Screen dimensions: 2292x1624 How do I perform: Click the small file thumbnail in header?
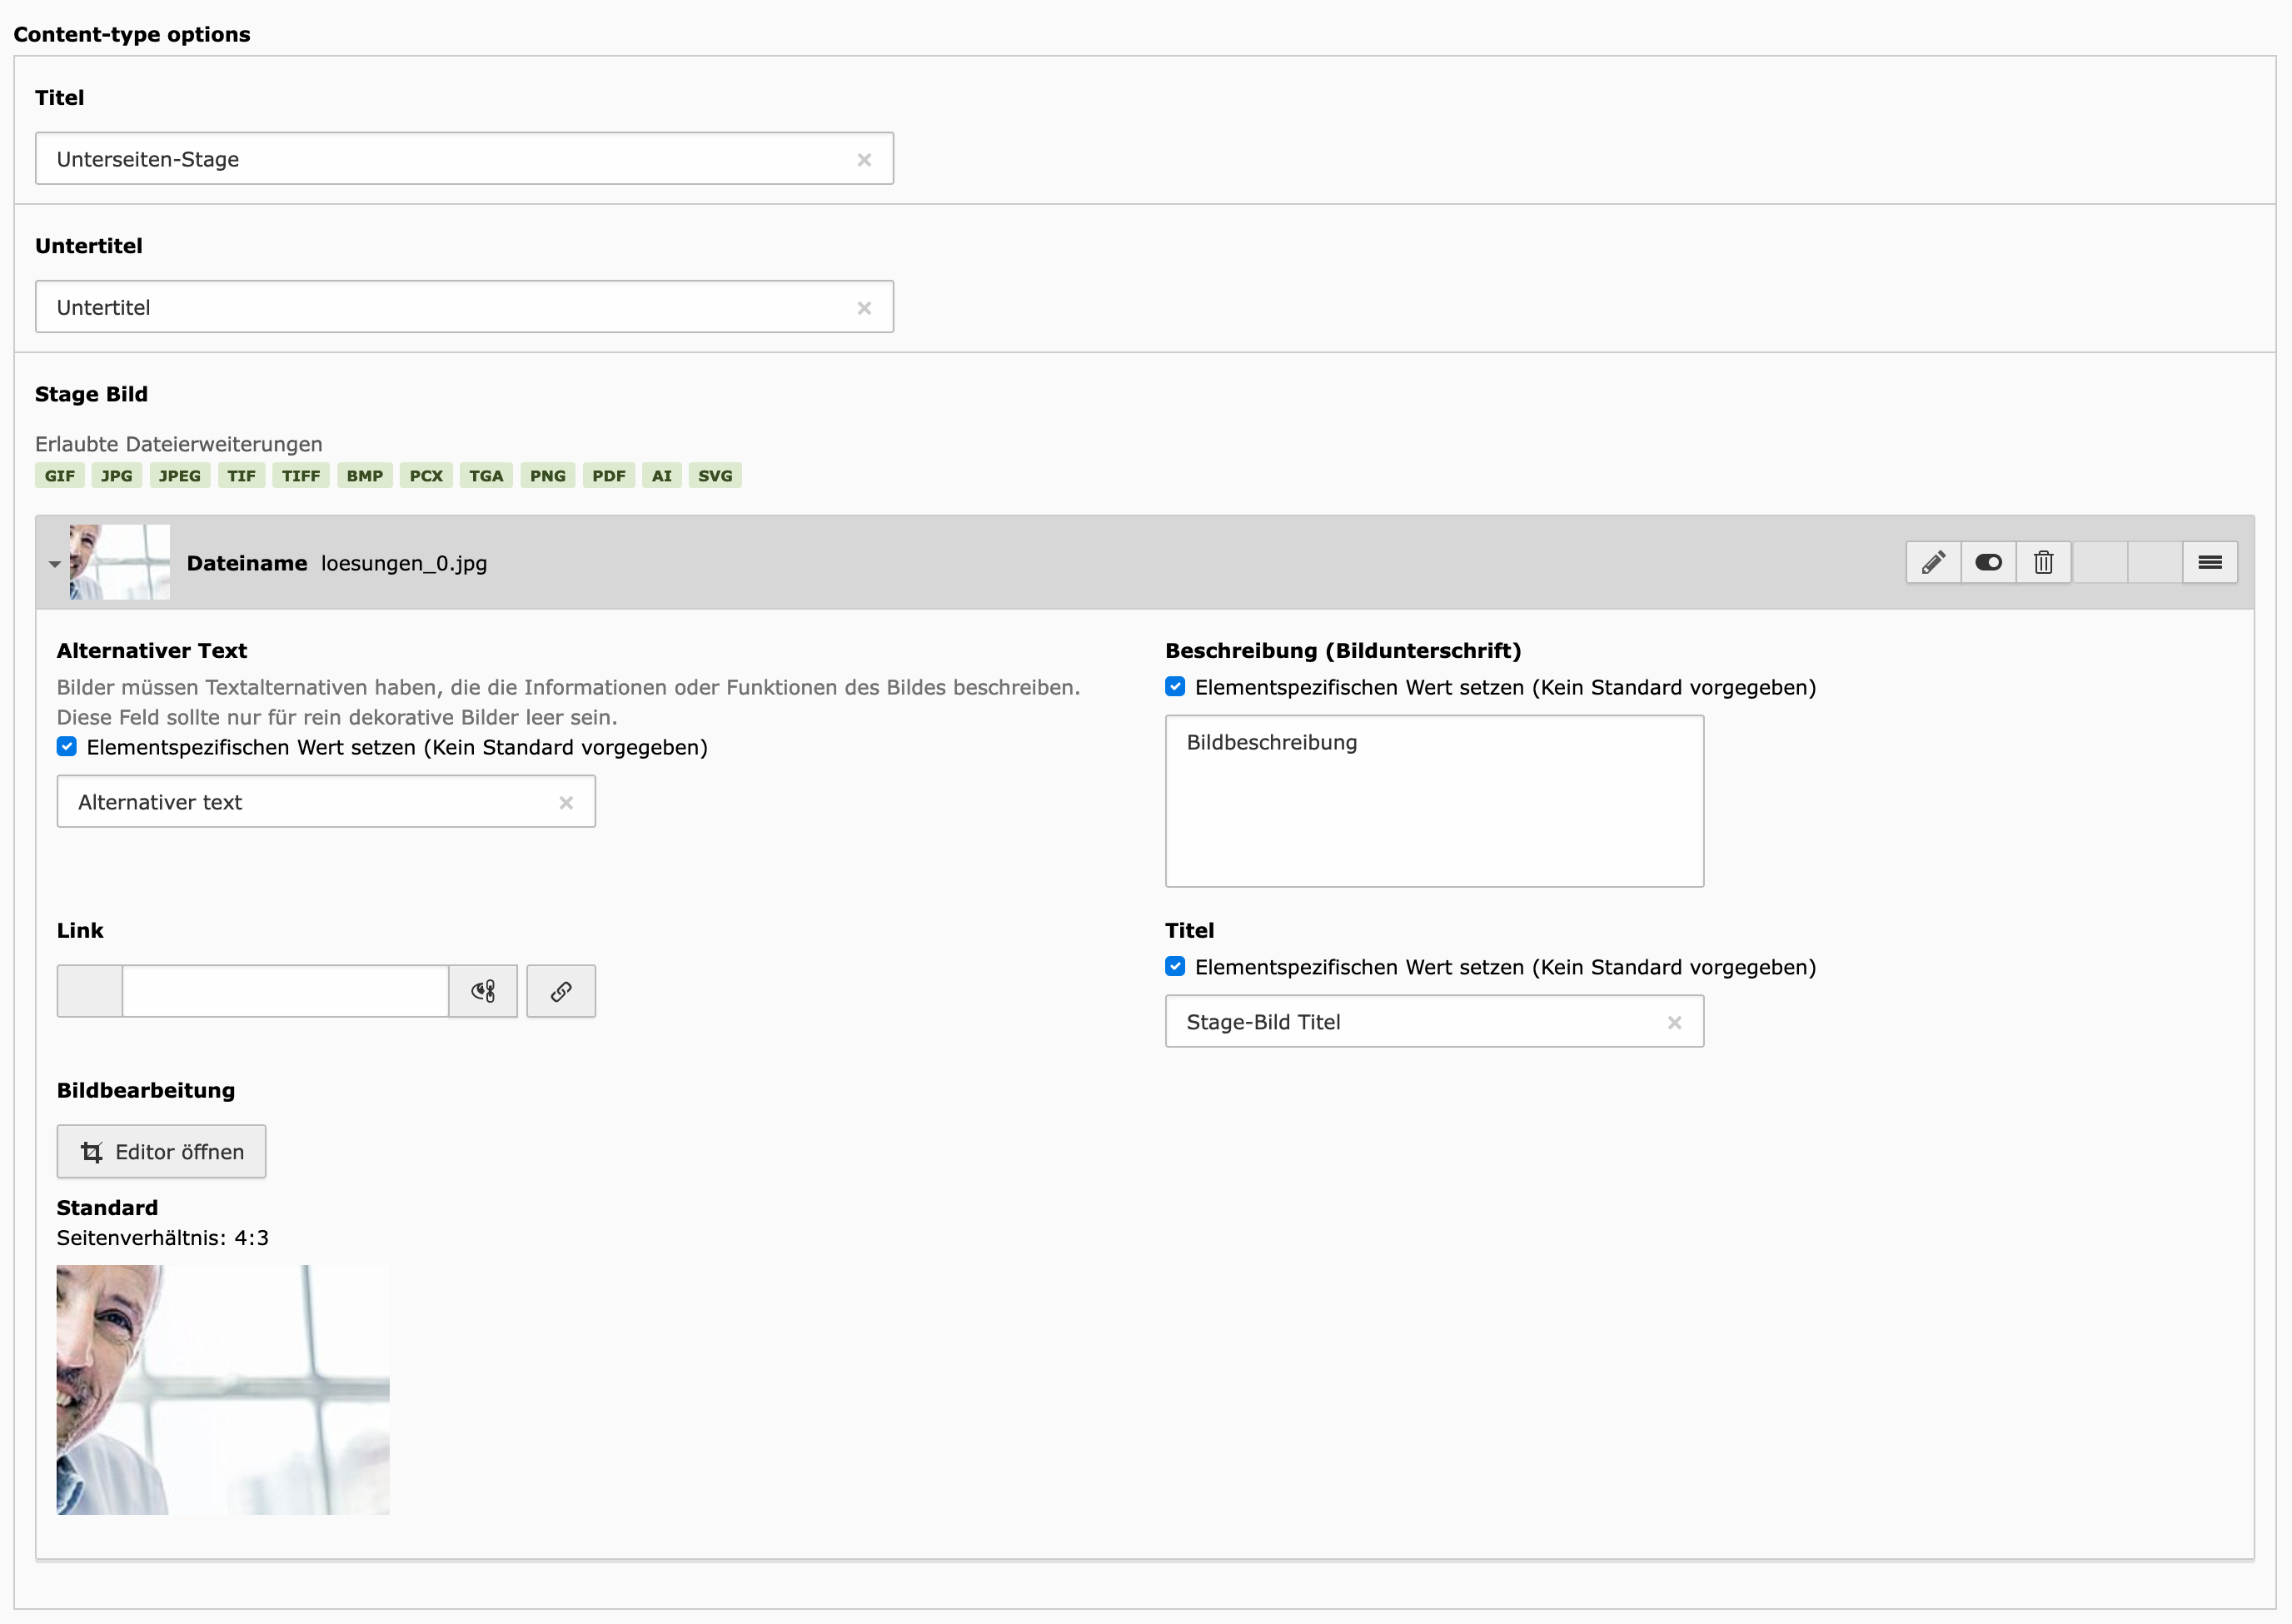[x=120, y=562]
